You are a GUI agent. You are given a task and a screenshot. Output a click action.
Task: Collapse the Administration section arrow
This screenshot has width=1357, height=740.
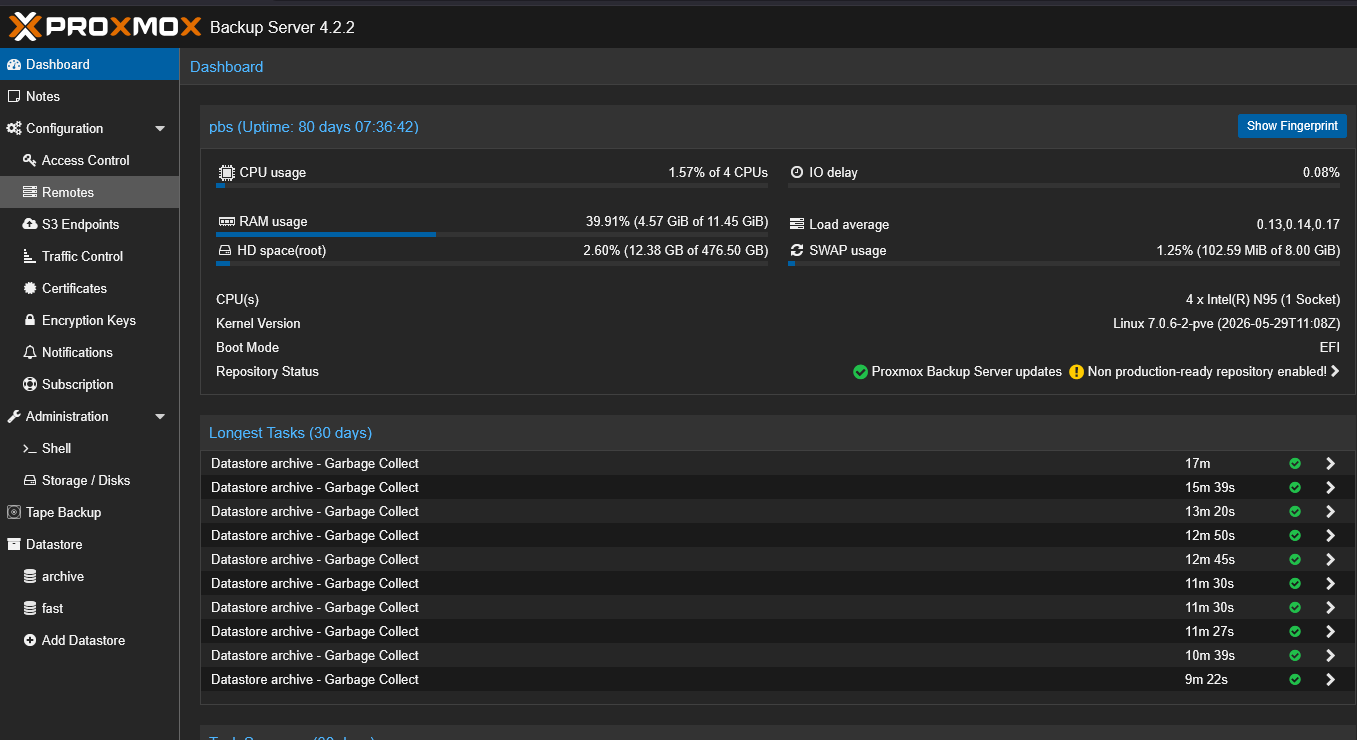click(x=160, y=416)
